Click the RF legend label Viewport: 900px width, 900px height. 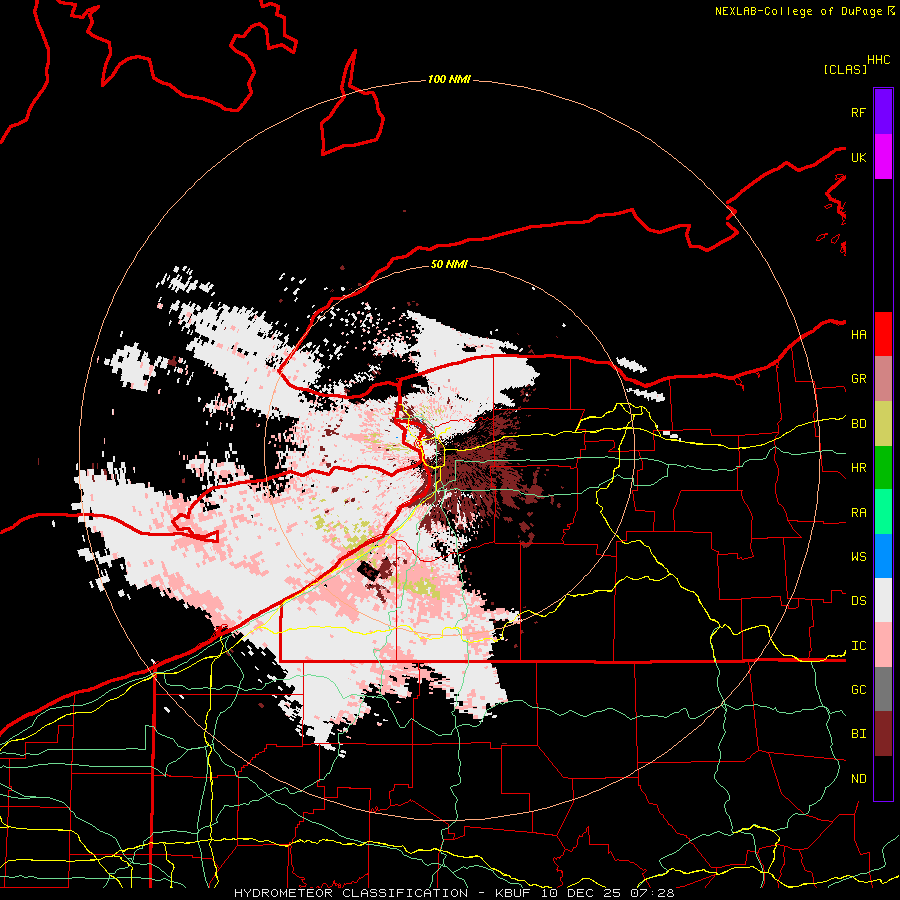858,112
